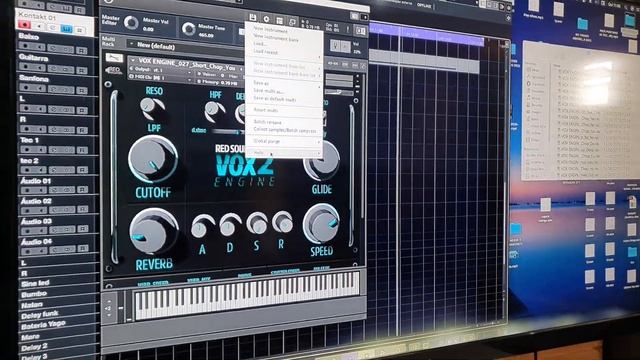The width and height of the screenshot is (640, 360).
Task: Click keyboard octave up arrow
Action: 109,302
